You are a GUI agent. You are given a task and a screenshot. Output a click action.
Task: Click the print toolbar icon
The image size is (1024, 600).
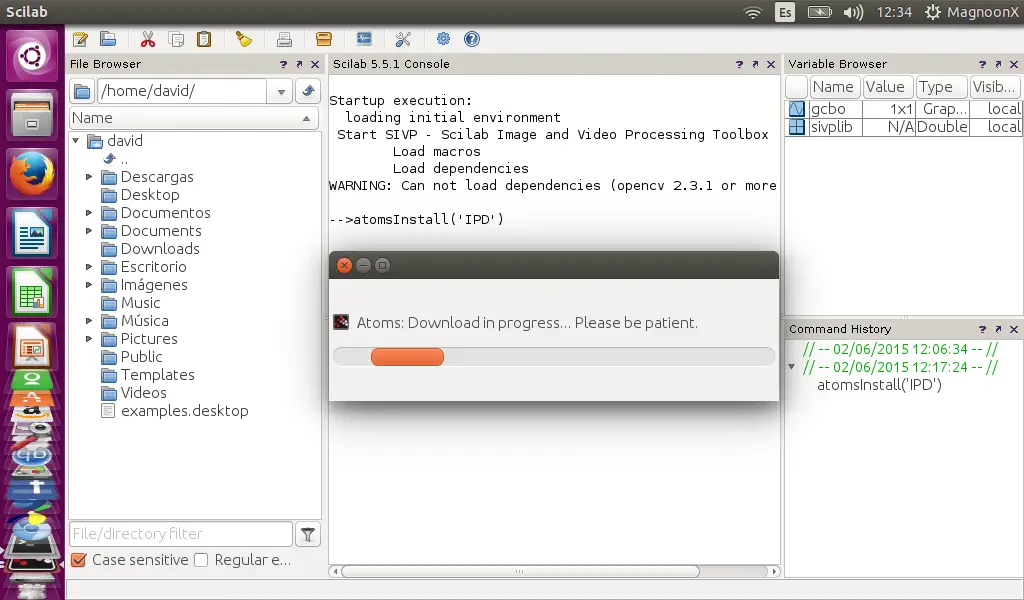point(284,40)
